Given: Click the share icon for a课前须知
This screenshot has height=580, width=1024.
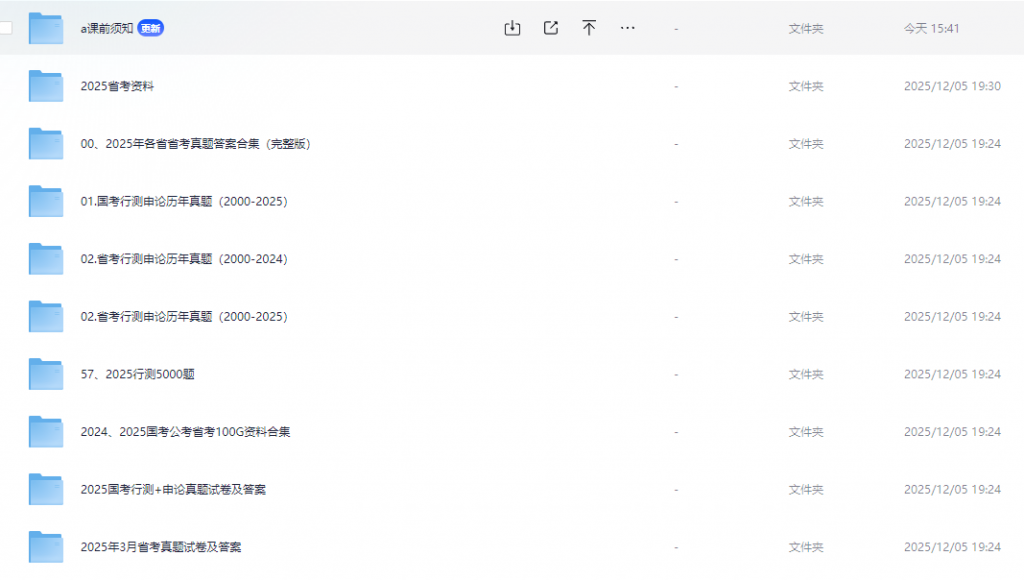Looking at the screenshot, I should tap(551, 28).
